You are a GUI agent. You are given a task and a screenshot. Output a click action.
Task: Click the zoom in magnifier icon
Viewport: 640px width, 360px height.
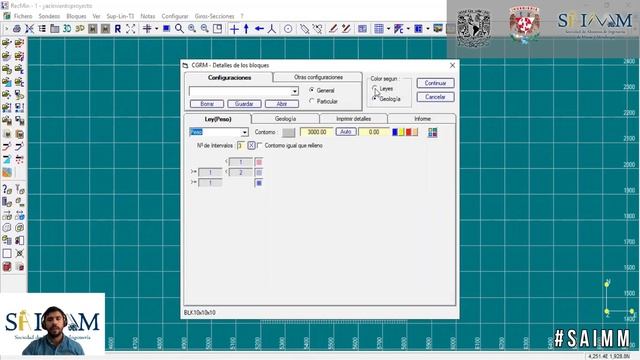coord(192,29)
